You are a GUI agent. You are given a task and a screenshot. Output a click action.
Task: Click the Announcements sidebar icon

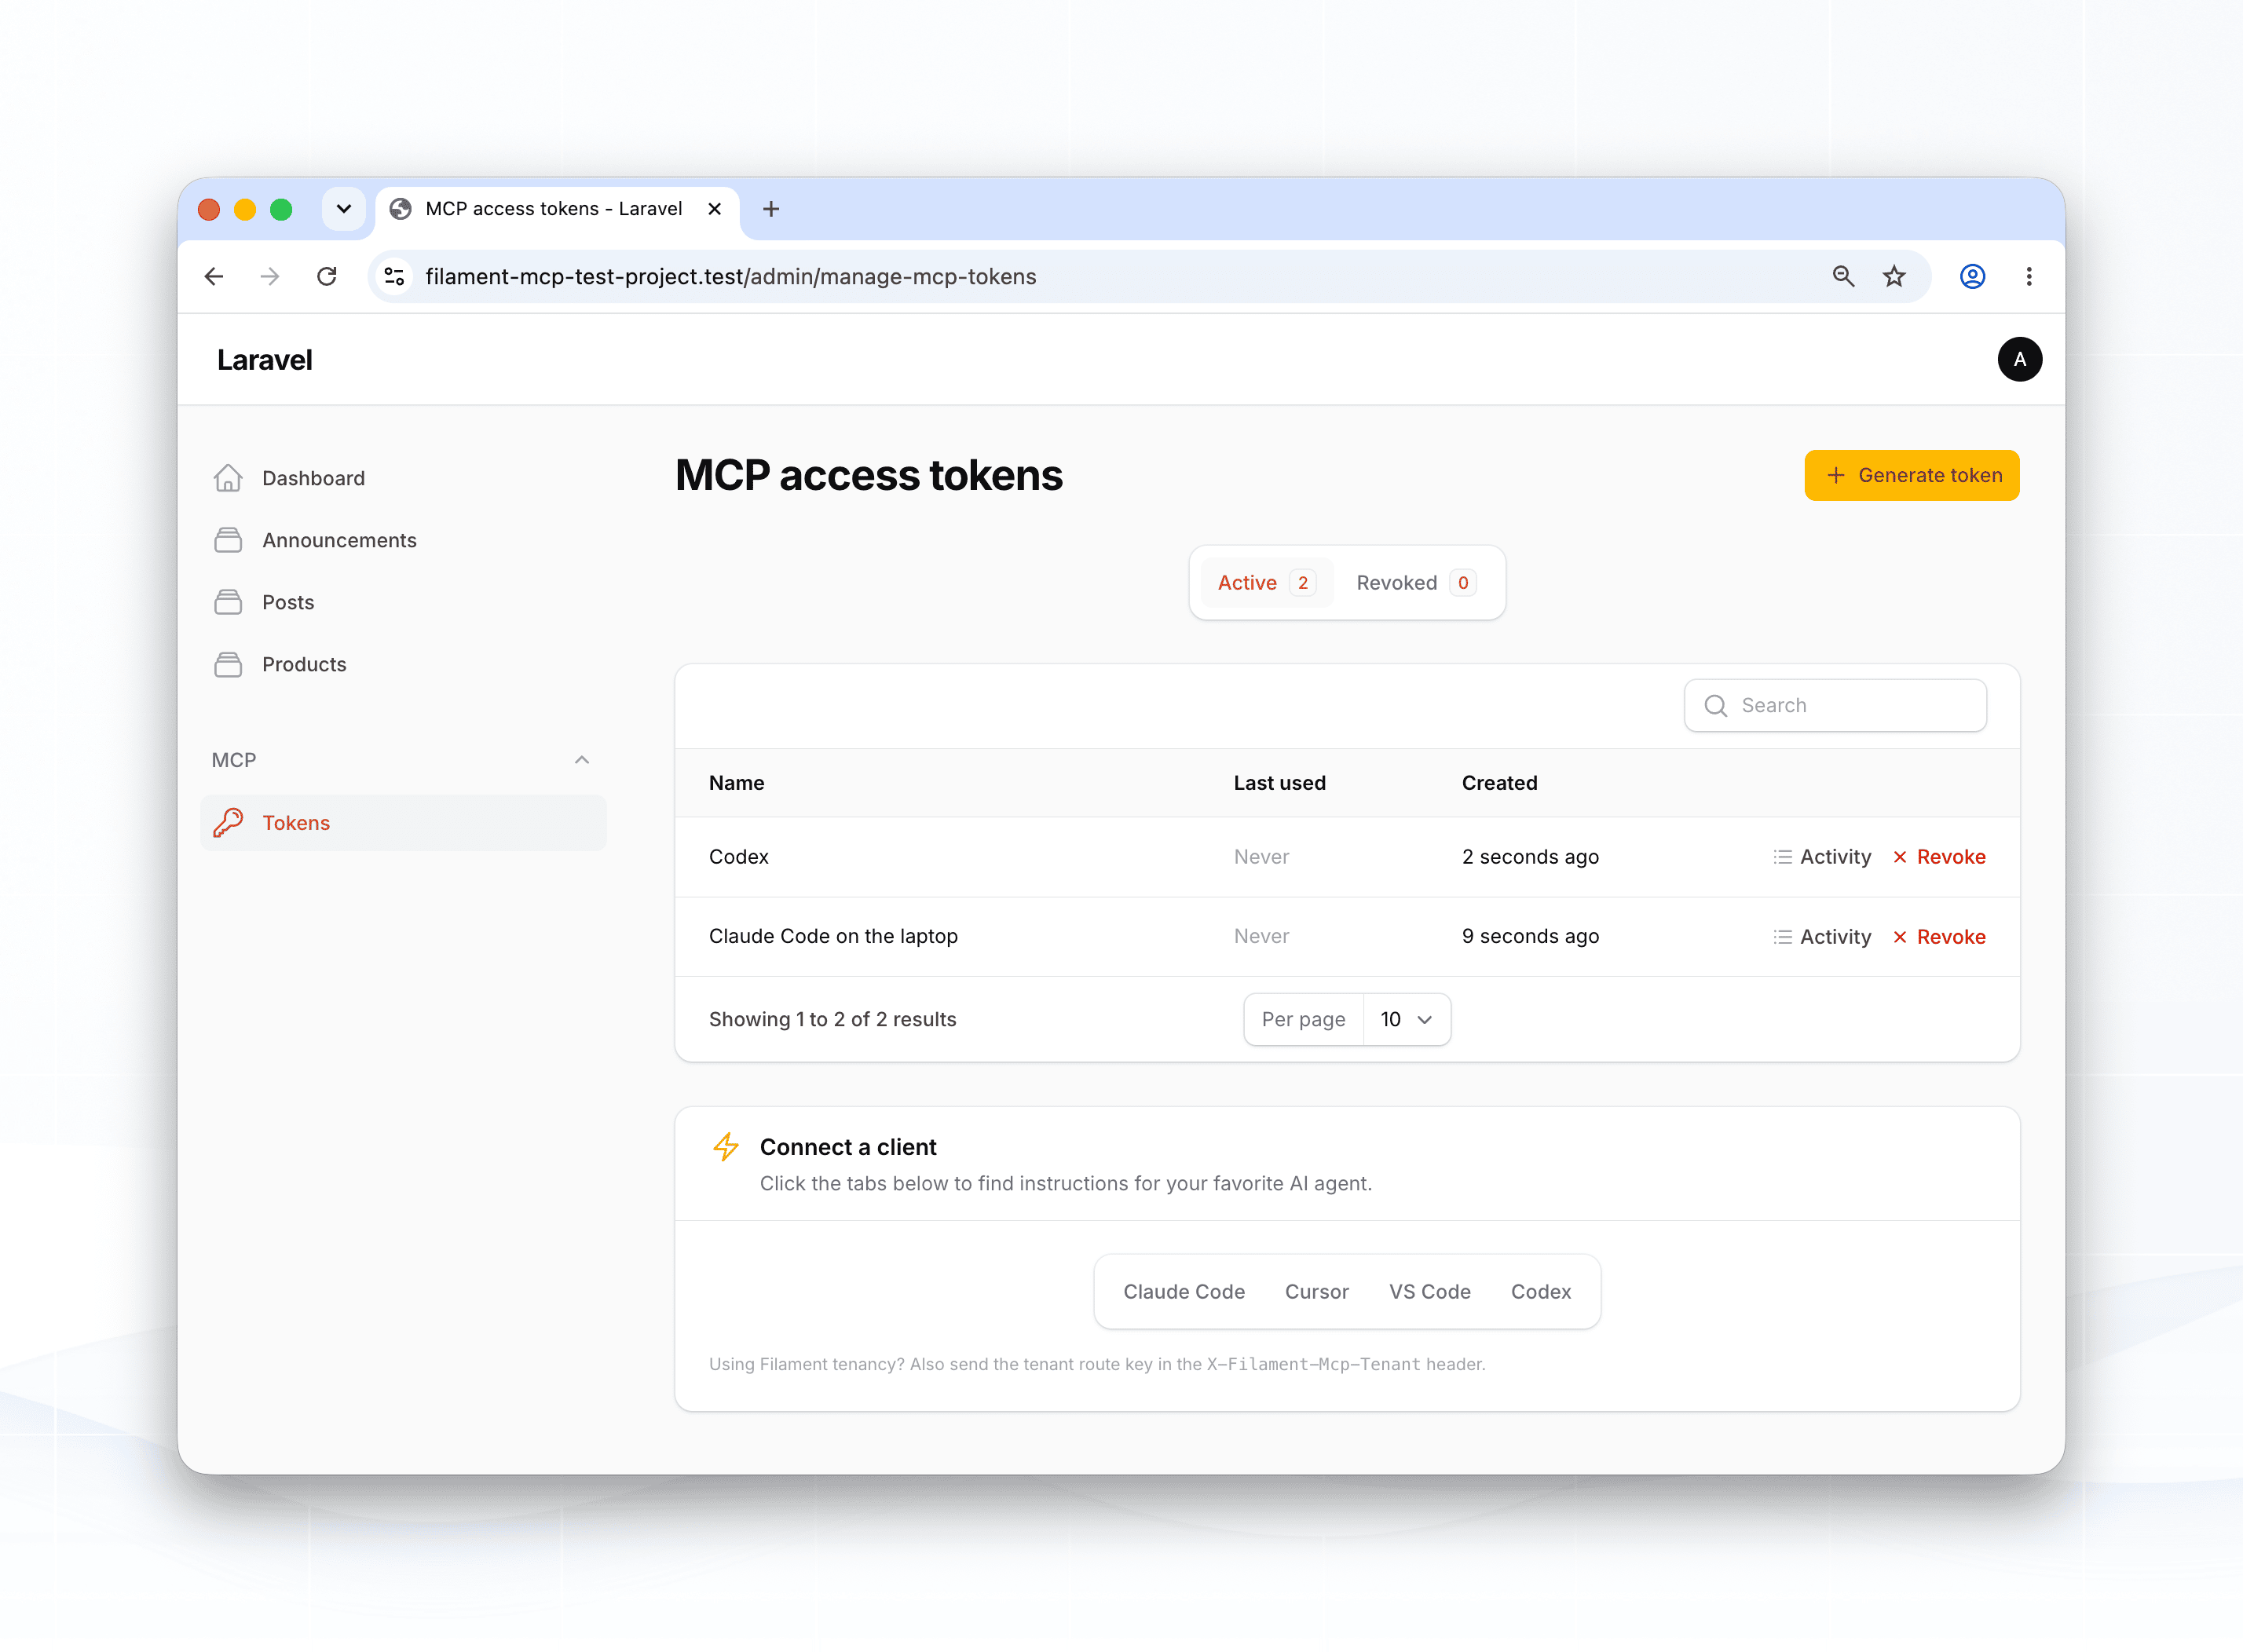click(x=228, y=540)
